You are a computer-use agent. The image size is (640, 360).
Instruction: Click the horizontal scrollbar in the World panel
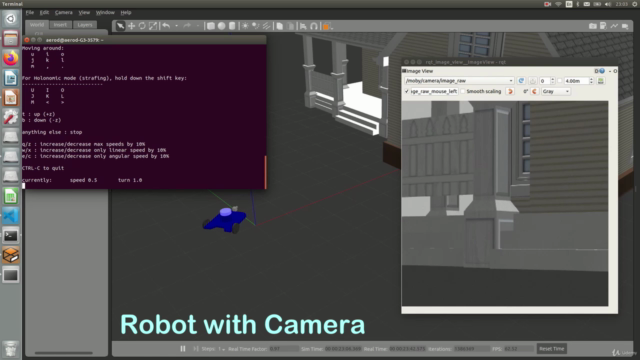(x=63, y=353)
